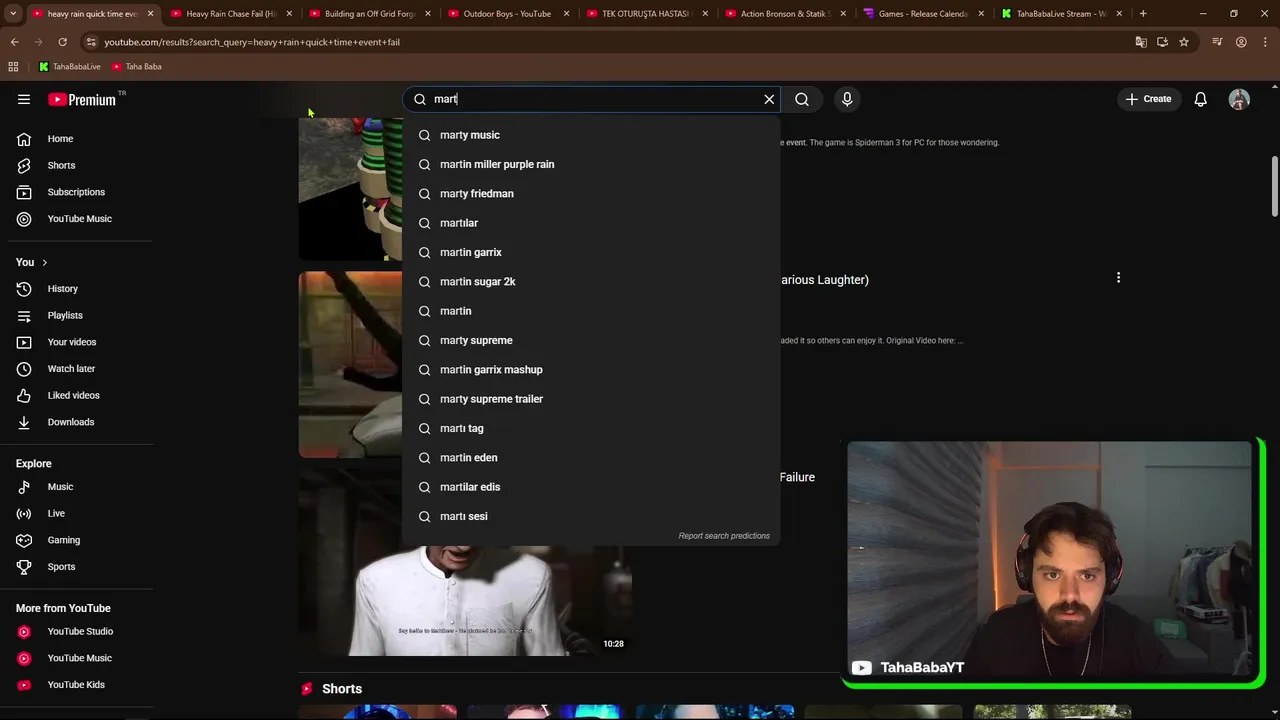Click the page vertical scrollbar

[1274, 187]
